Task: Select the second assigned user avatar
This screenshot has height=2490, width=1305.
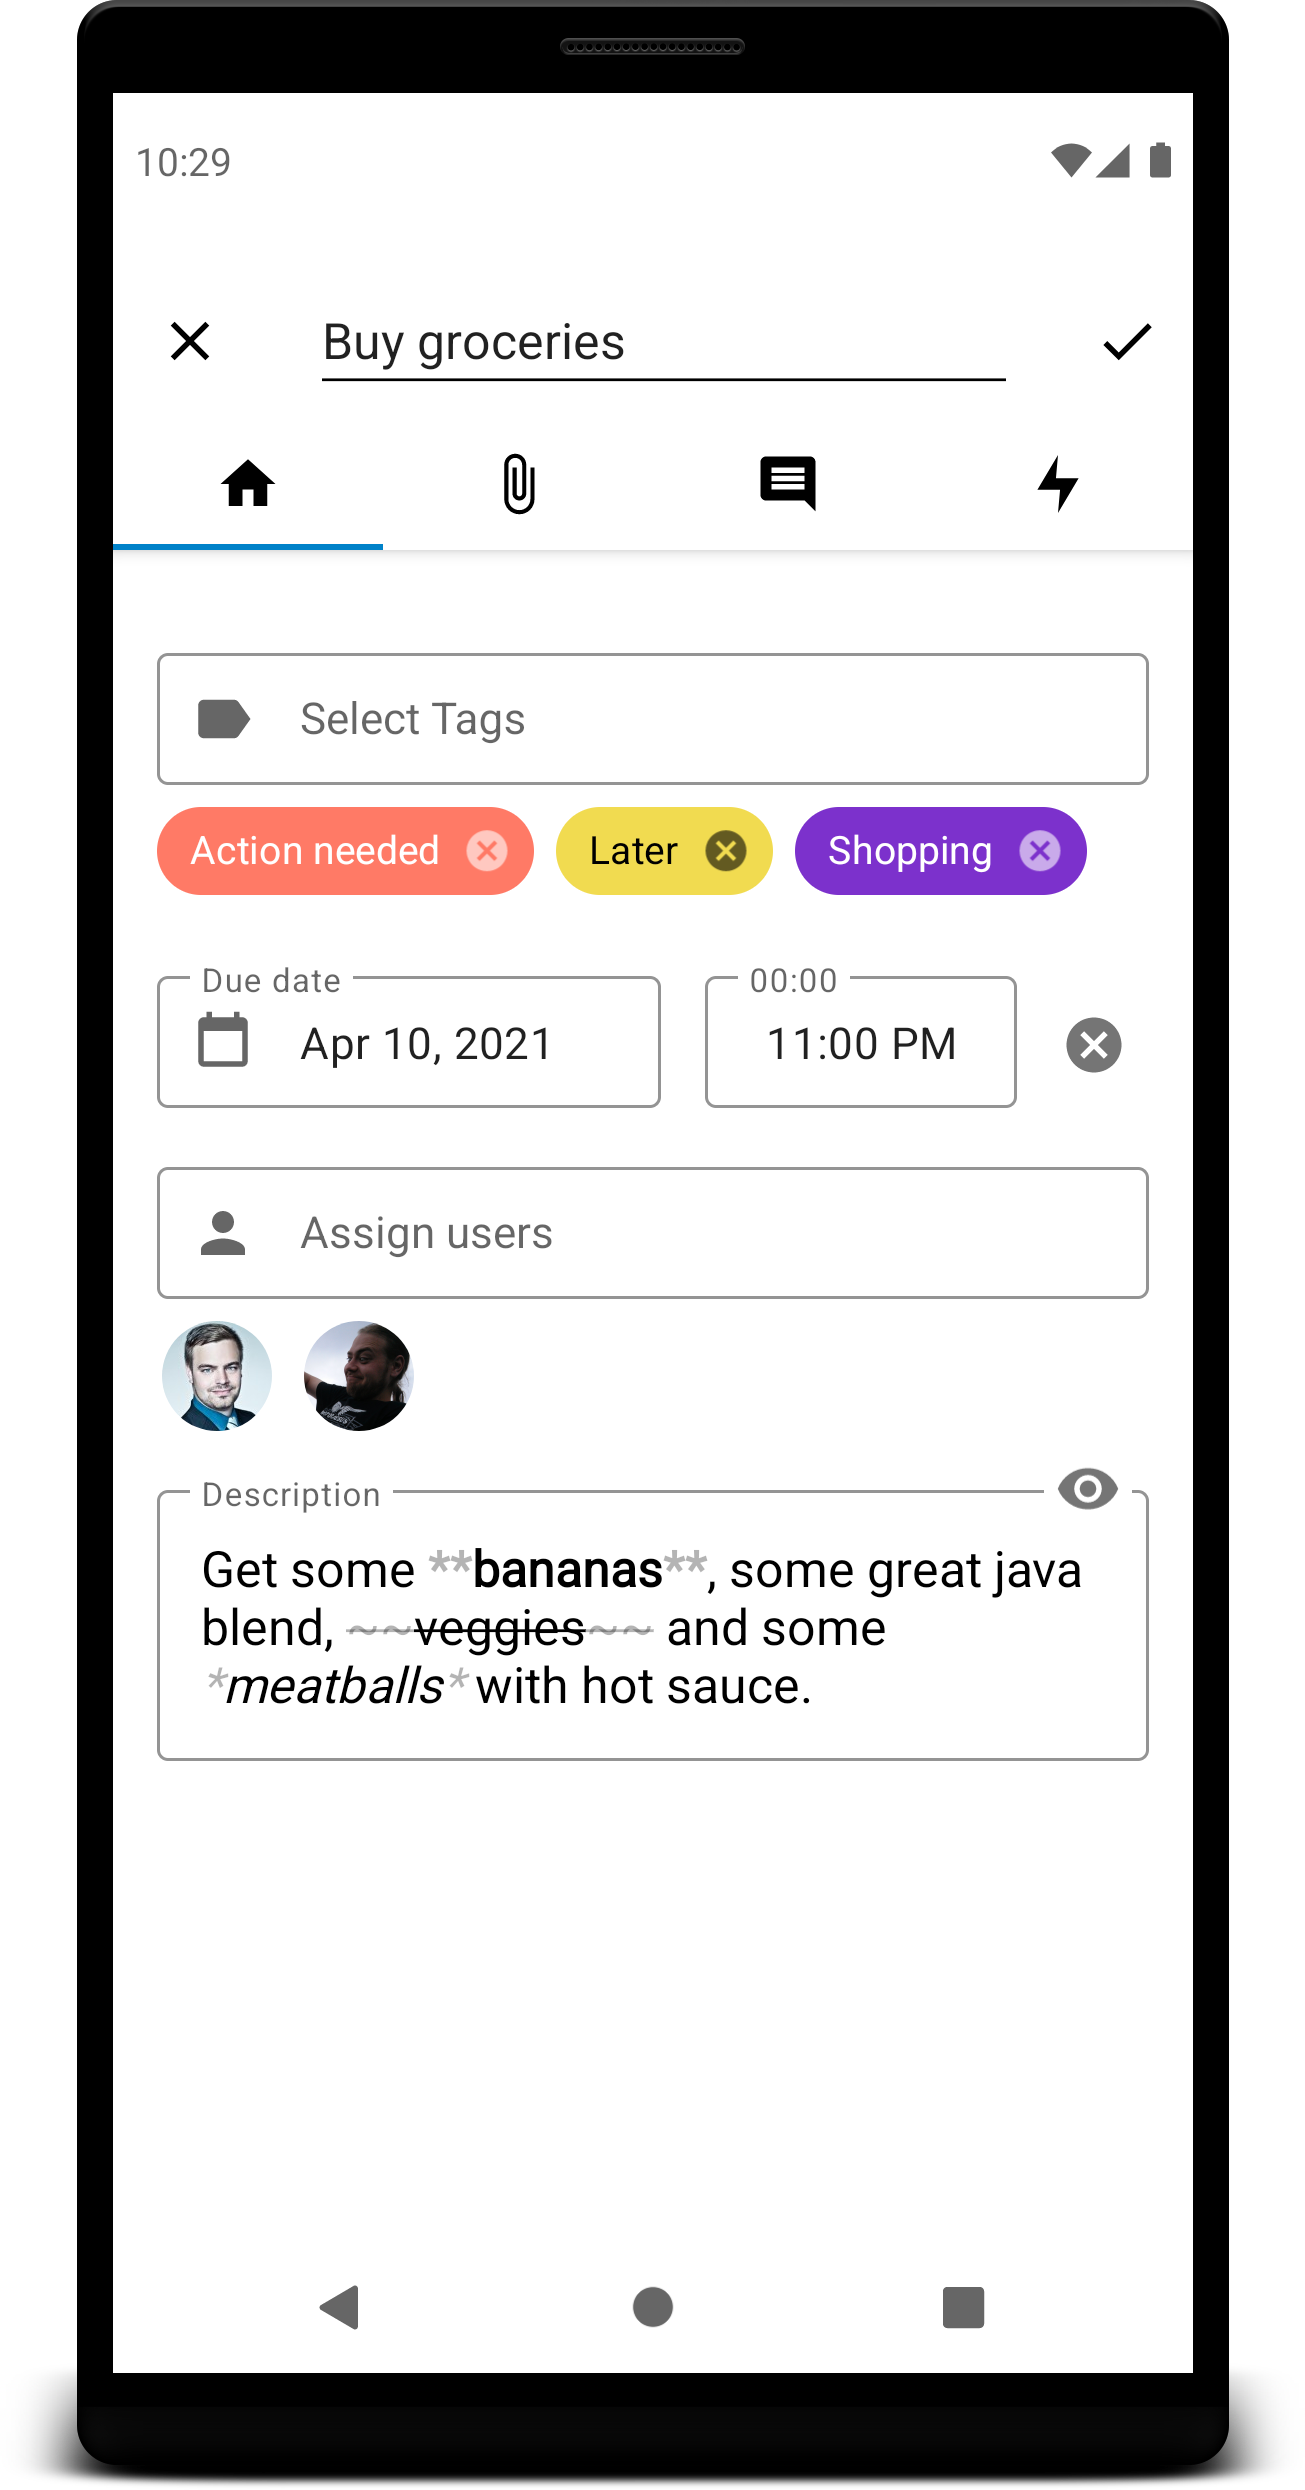Action: [x=359, y=1376]
